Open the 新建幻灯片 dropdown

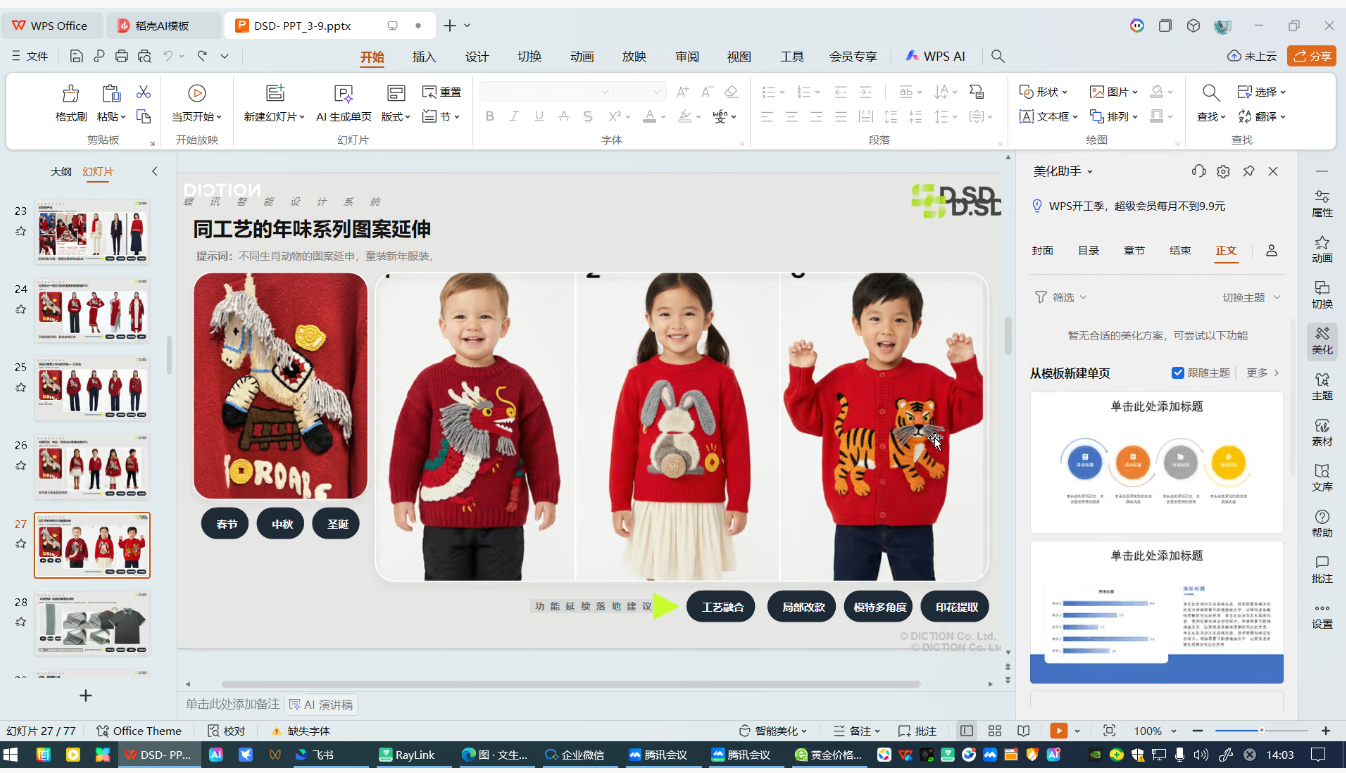275,117
